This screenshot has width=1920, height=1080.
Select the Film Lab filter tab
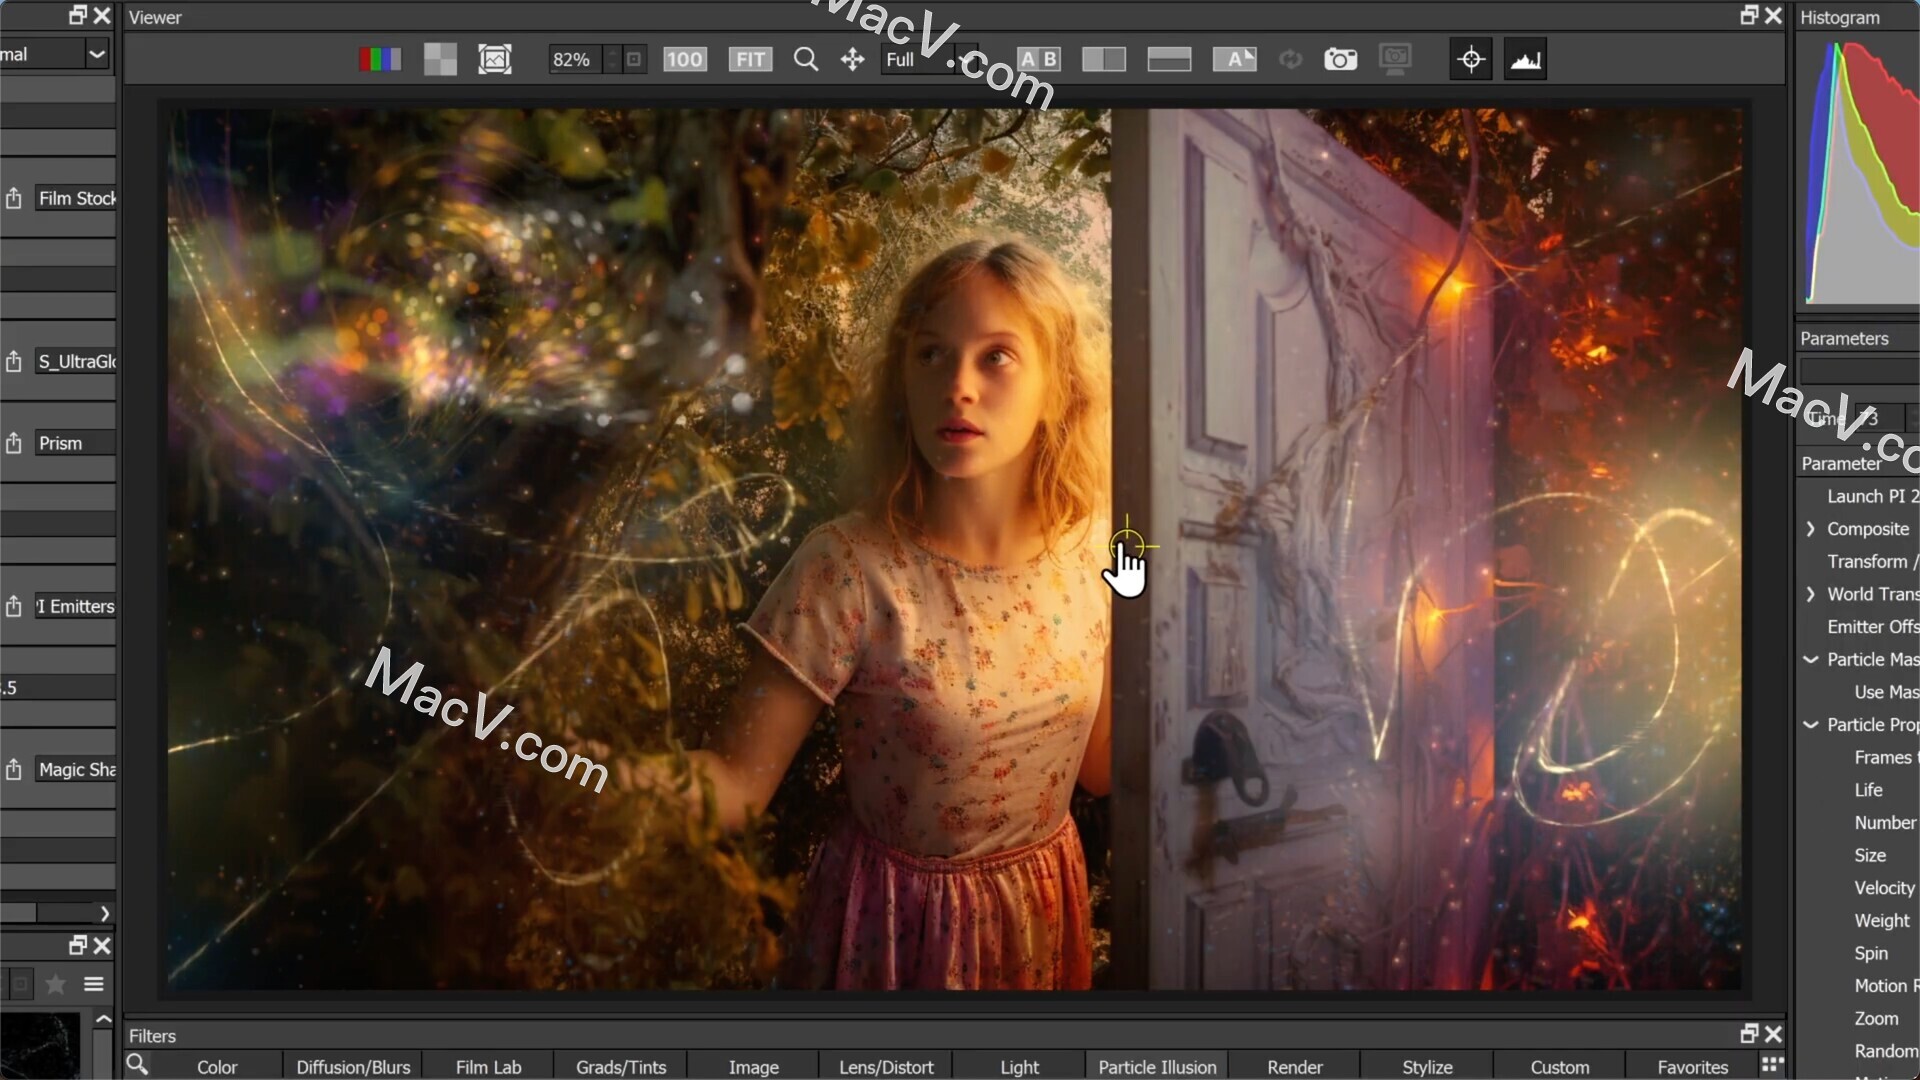coord(487,1065)
